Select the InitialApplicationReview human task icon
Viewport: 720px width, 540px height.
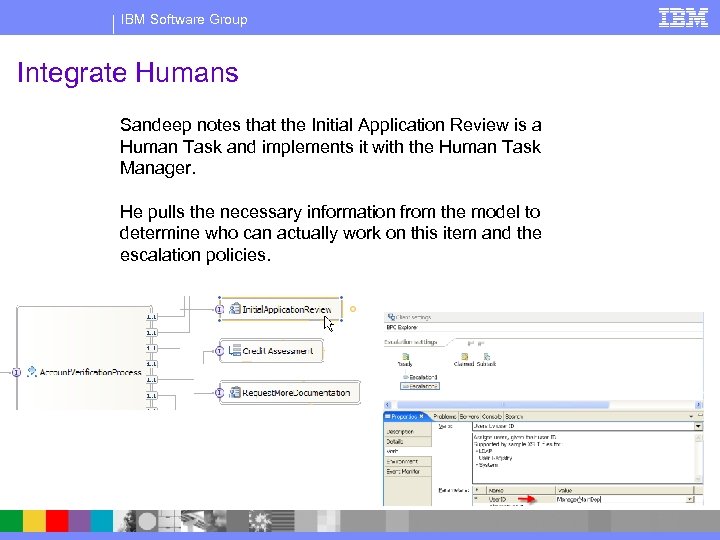[x=235, y=309]
